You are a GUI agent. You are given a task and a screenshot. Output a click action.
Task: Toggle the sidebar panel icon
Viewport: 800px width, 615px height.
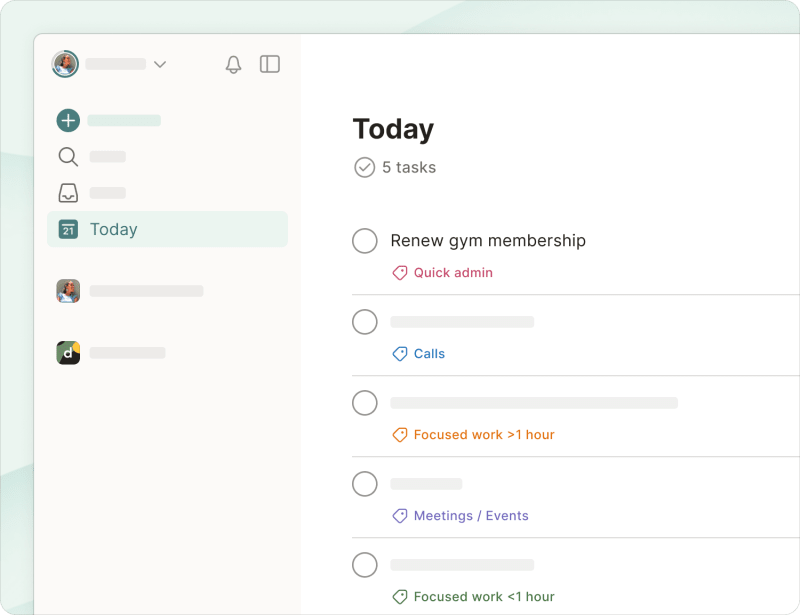(x=270, y=64)
